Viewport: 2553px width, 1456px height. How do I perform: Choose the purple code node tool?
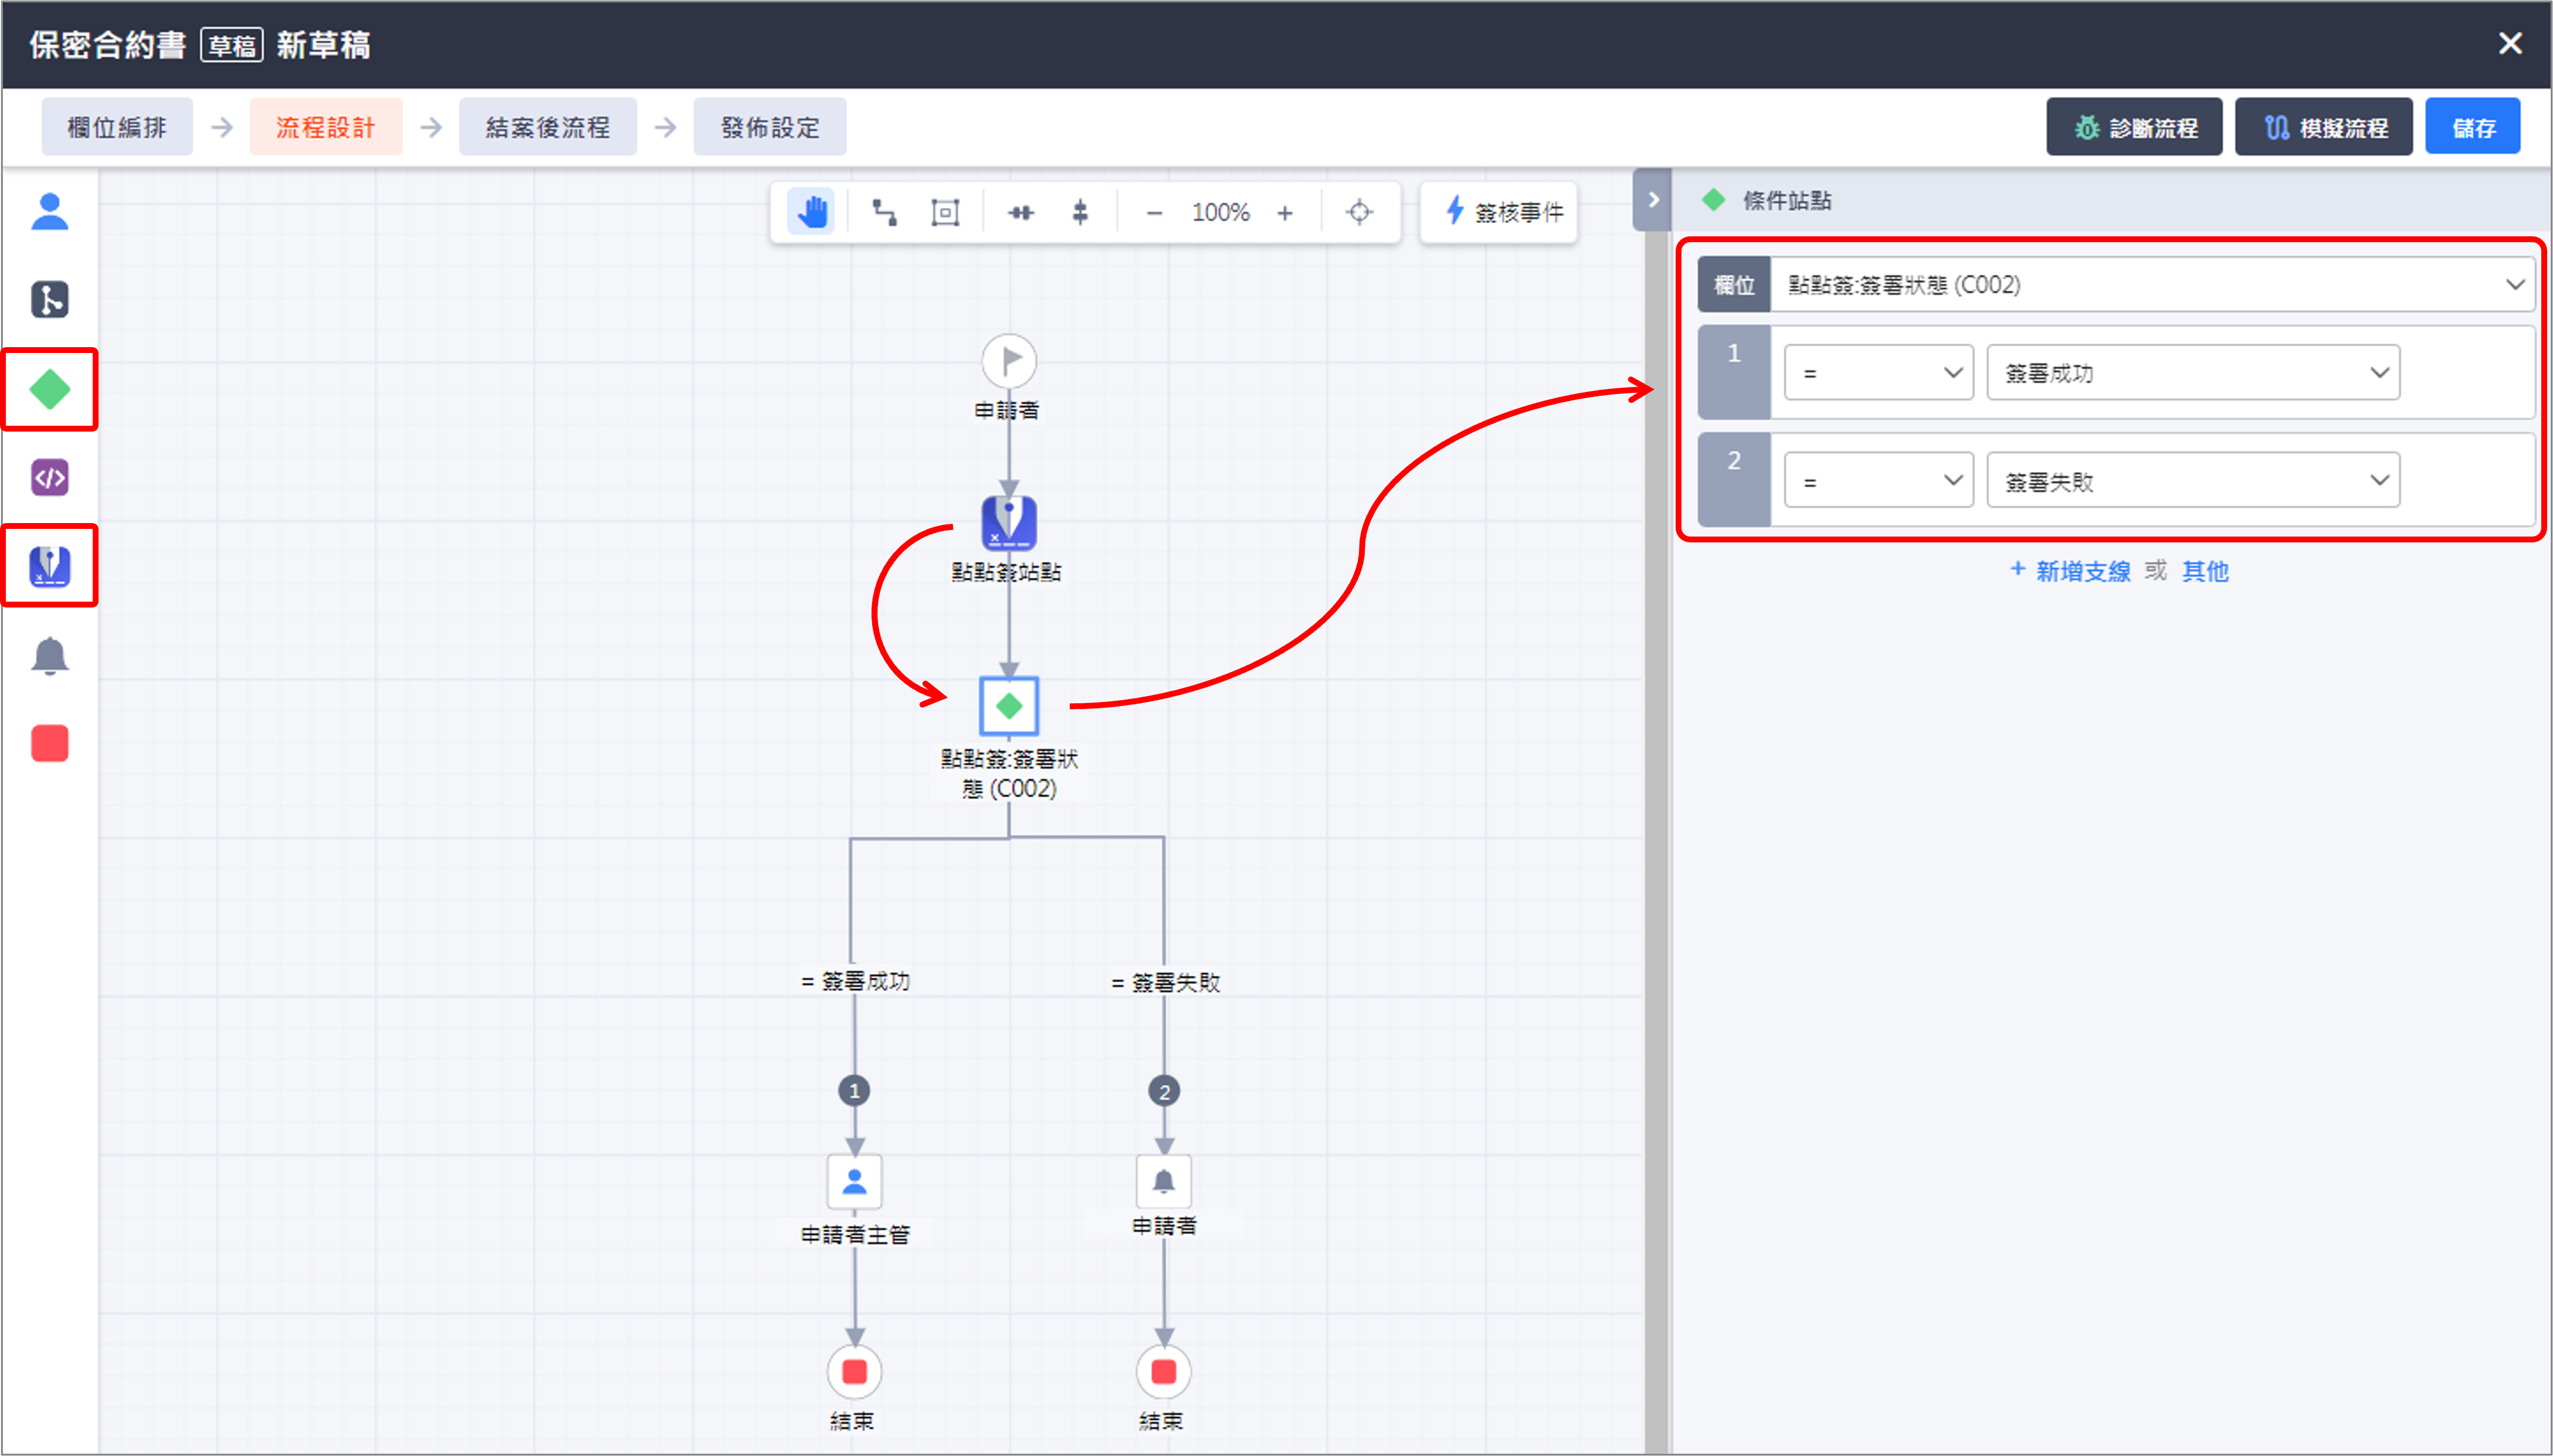(x=49, y=478)
